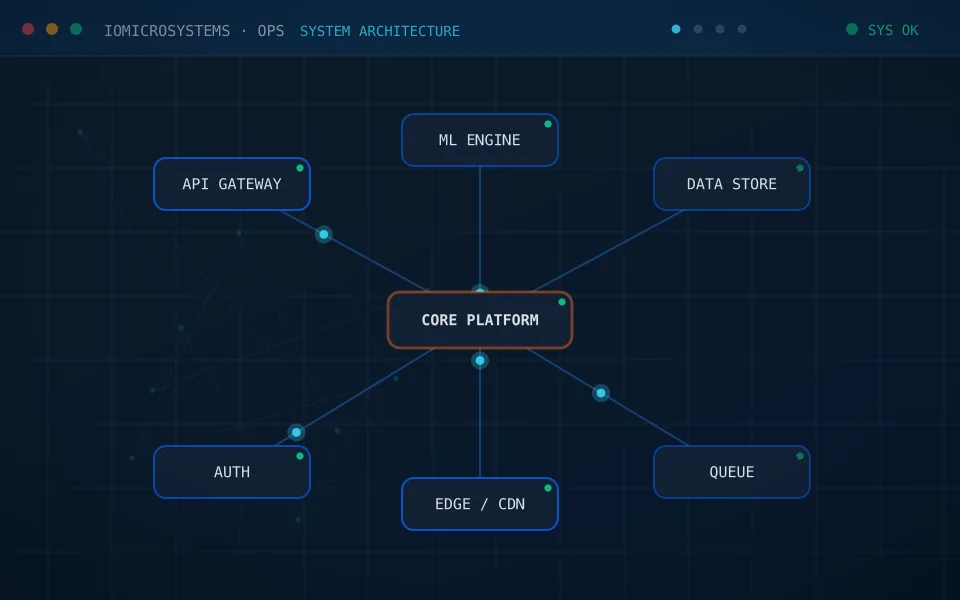Select the first active page dot

coord(676,29)
